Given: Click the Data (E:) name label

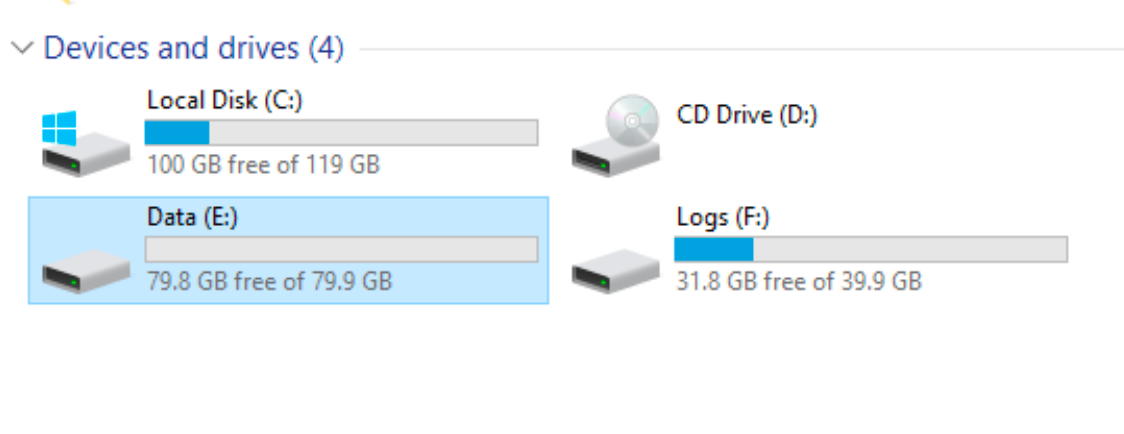Looking at the screenshot, I should click(x=192, y=217).
